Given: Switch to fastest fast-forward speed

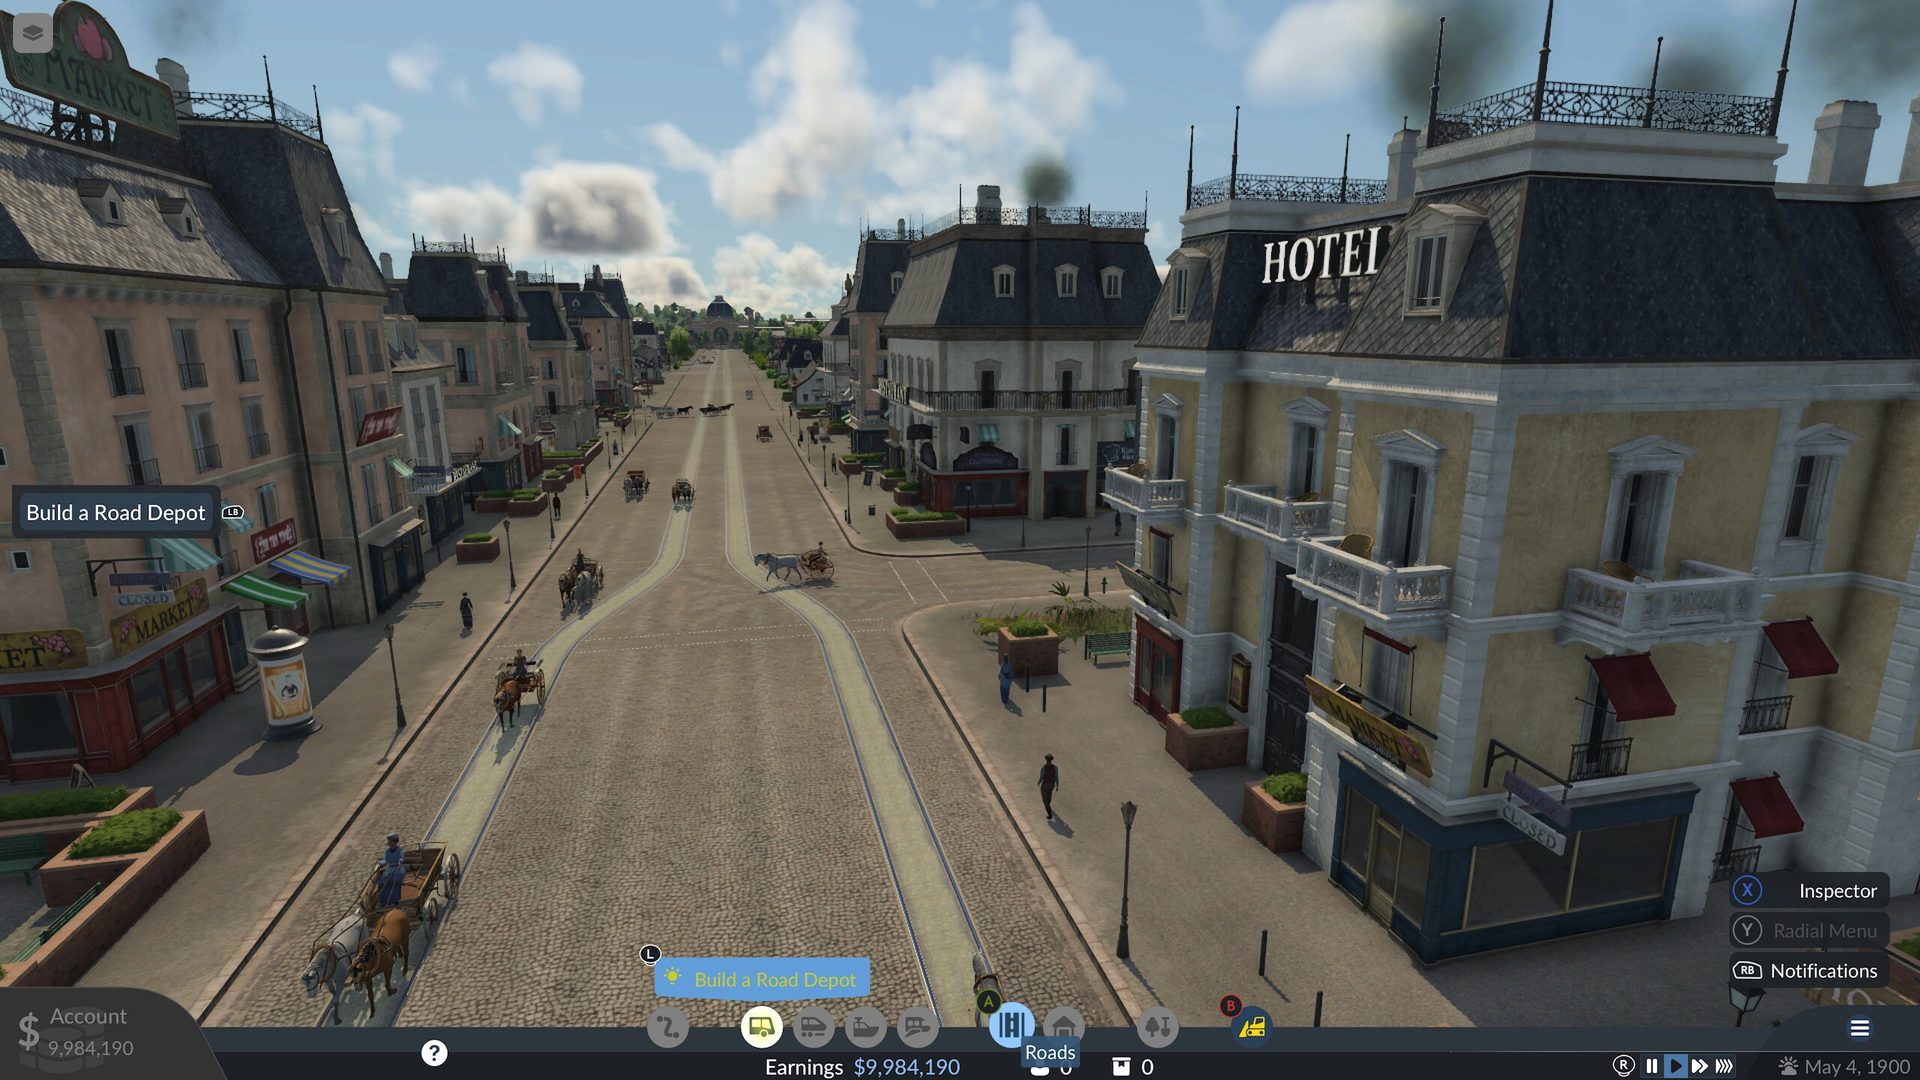Looking at the screenshot, I should coord(1724,1066).
